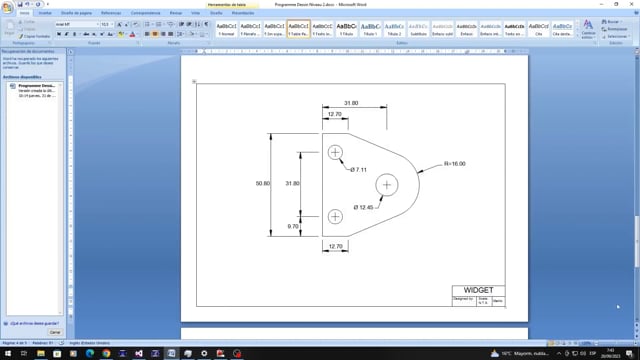Decrease paragraph indent
This screenshot has height=360, width=640.
click(x=182, y=24)
